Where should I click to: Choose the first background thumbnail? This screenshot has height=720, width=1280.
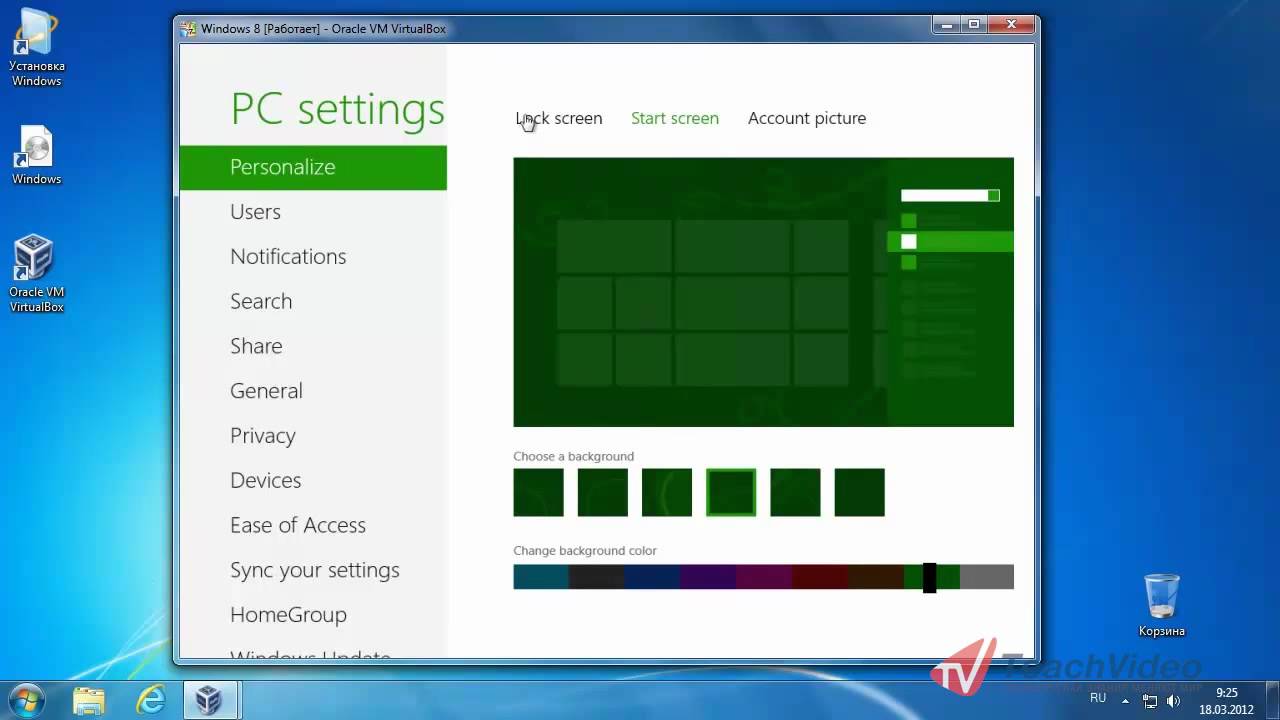[538, 492]
